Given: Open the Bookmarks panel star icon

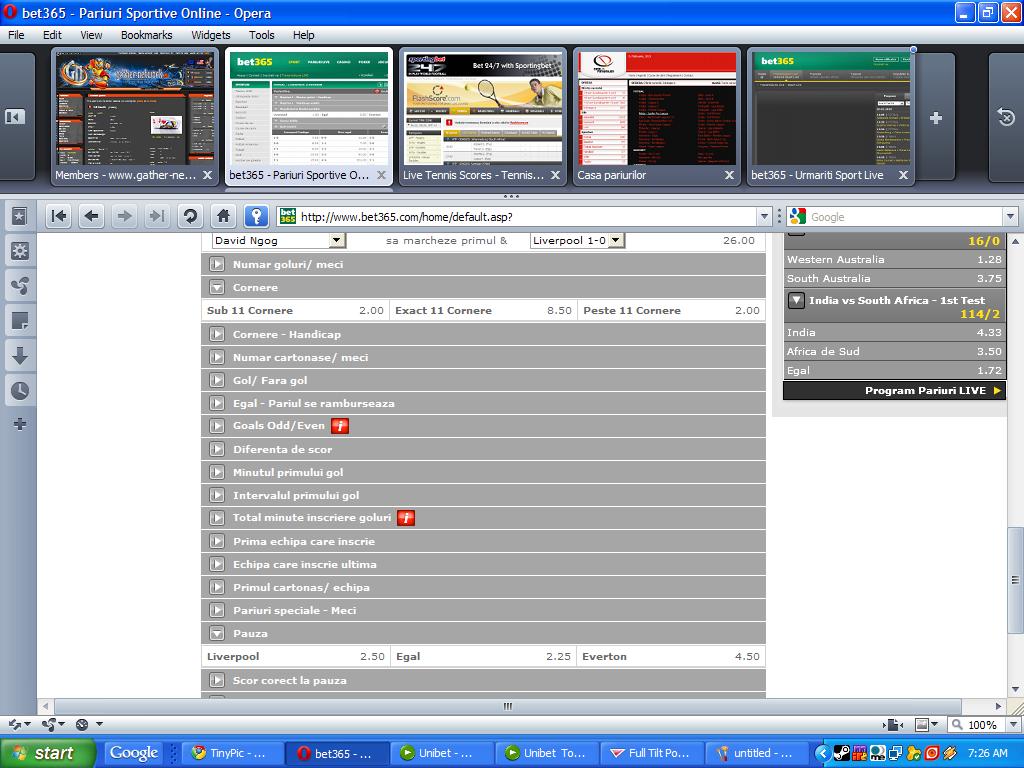Looking at the screenshot, I should tap(20, 216).
